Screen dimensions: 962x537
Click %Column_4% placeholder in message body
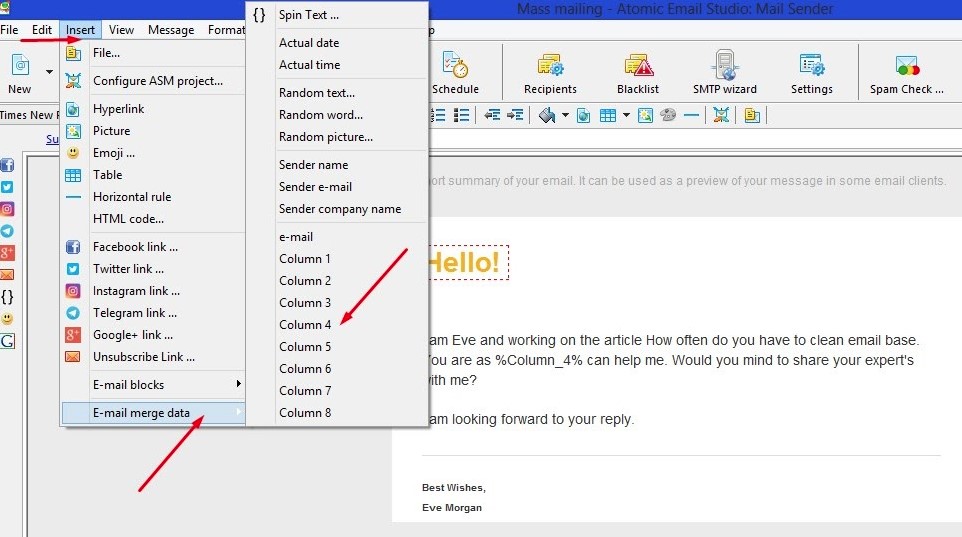point(539,360)
